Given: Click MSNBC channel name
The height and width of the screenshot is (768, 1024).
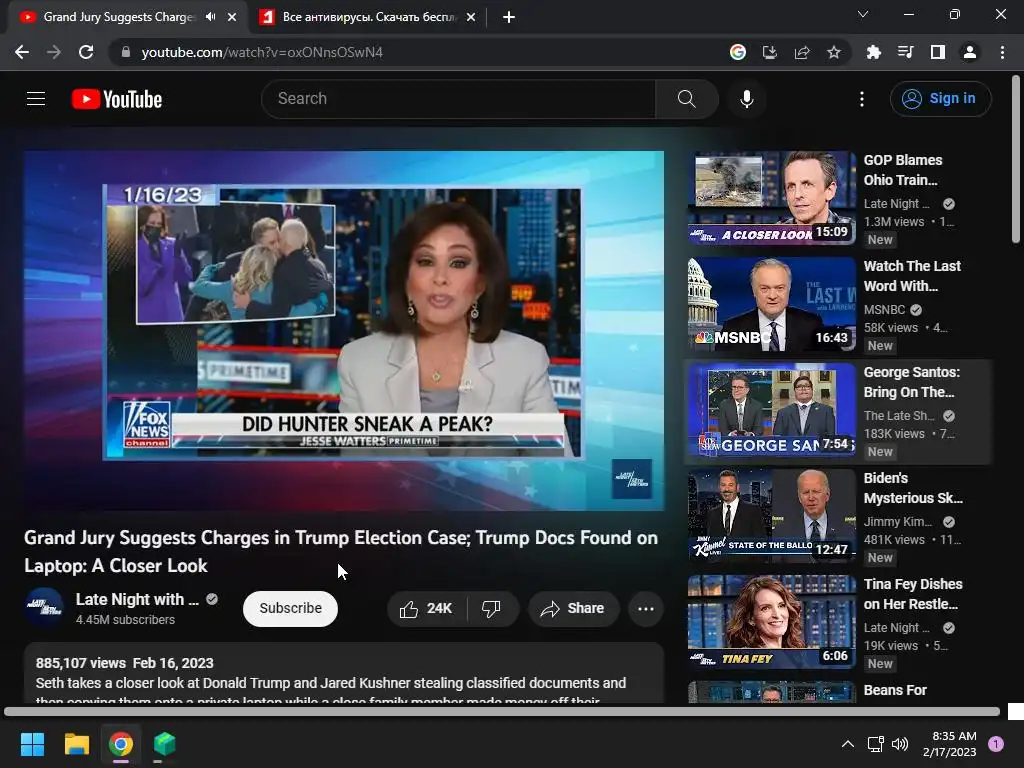Looking at the screenshot, I should click(884, 310).
